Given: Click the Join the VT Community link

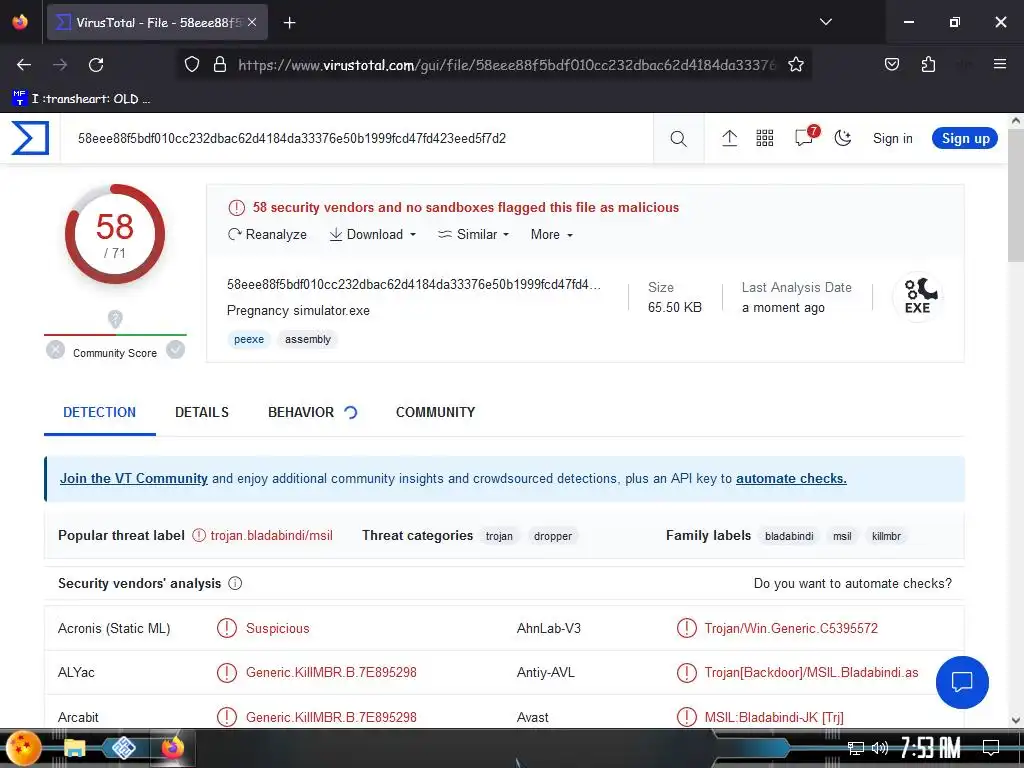Looking at the screenshot, I should tap(134, 479).
